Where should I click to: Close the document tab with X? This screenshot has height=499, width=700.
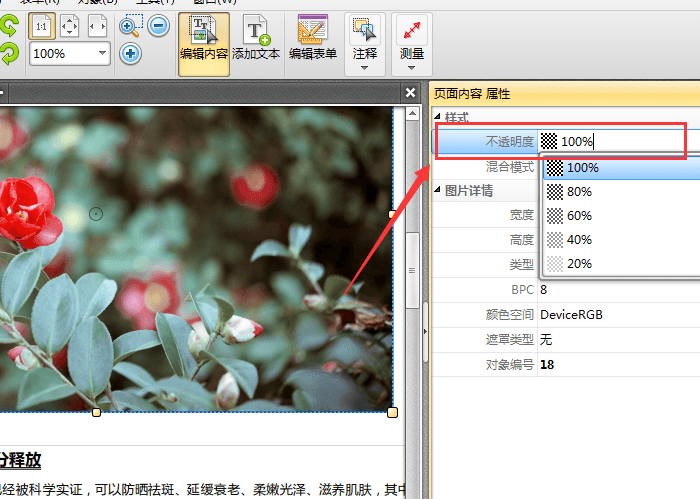tap(410, 93)
